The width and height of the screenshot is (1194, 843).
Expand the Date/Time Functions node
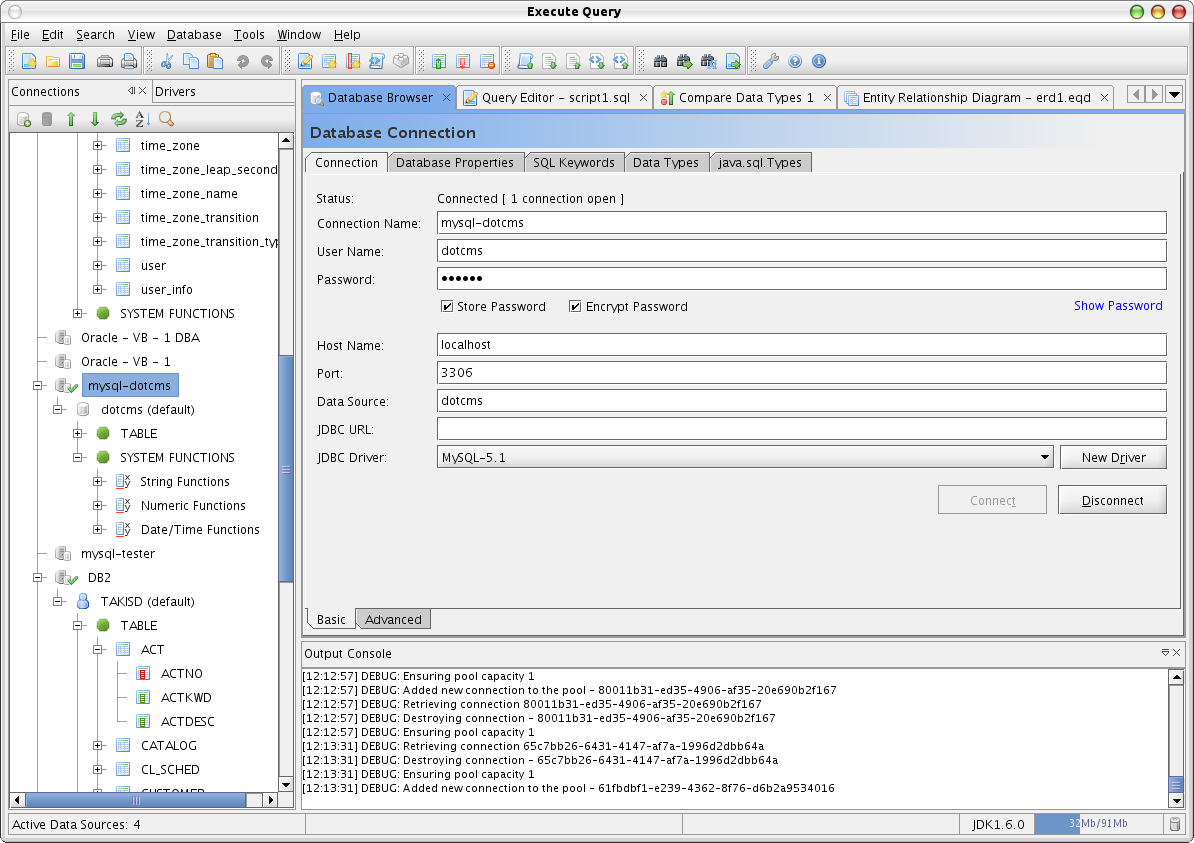[x=97, y=529]
